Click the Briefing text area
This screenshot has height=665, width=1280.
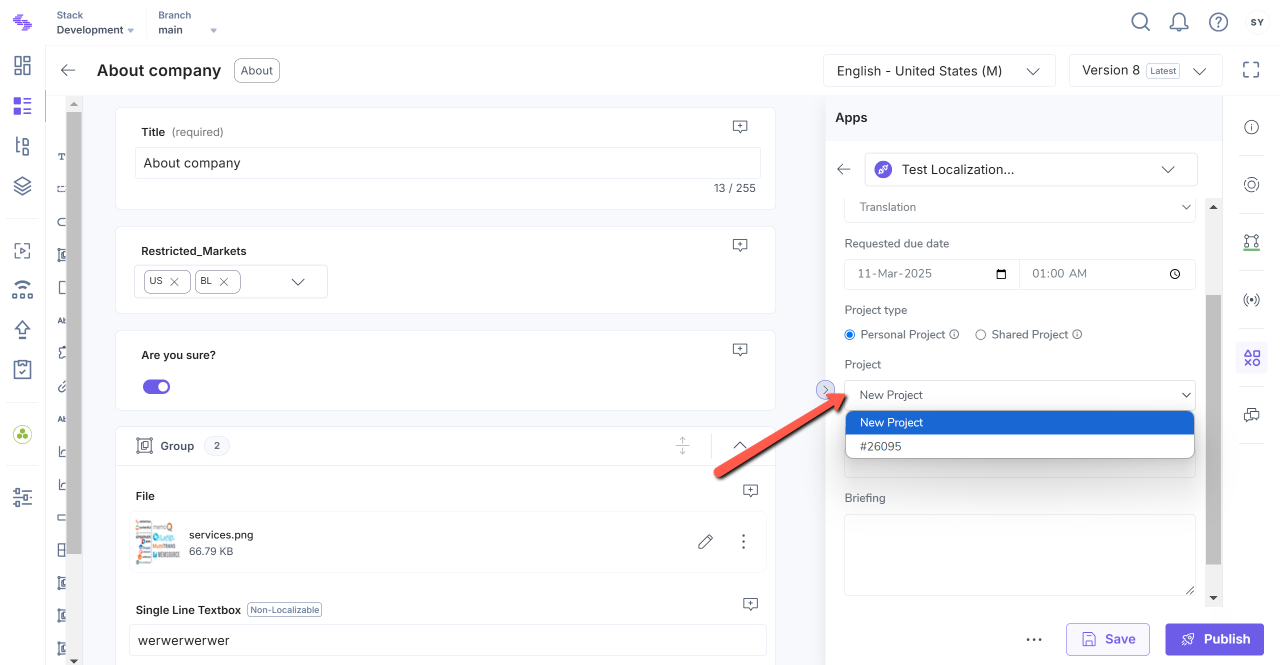1020,555
